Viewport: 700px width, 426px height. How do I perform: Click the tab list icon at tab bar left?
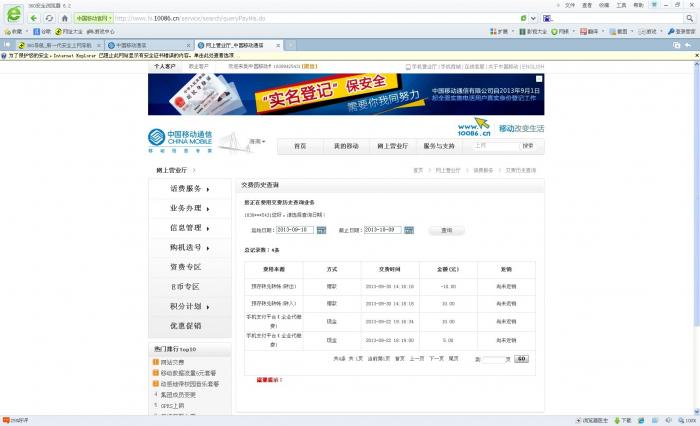8,45
